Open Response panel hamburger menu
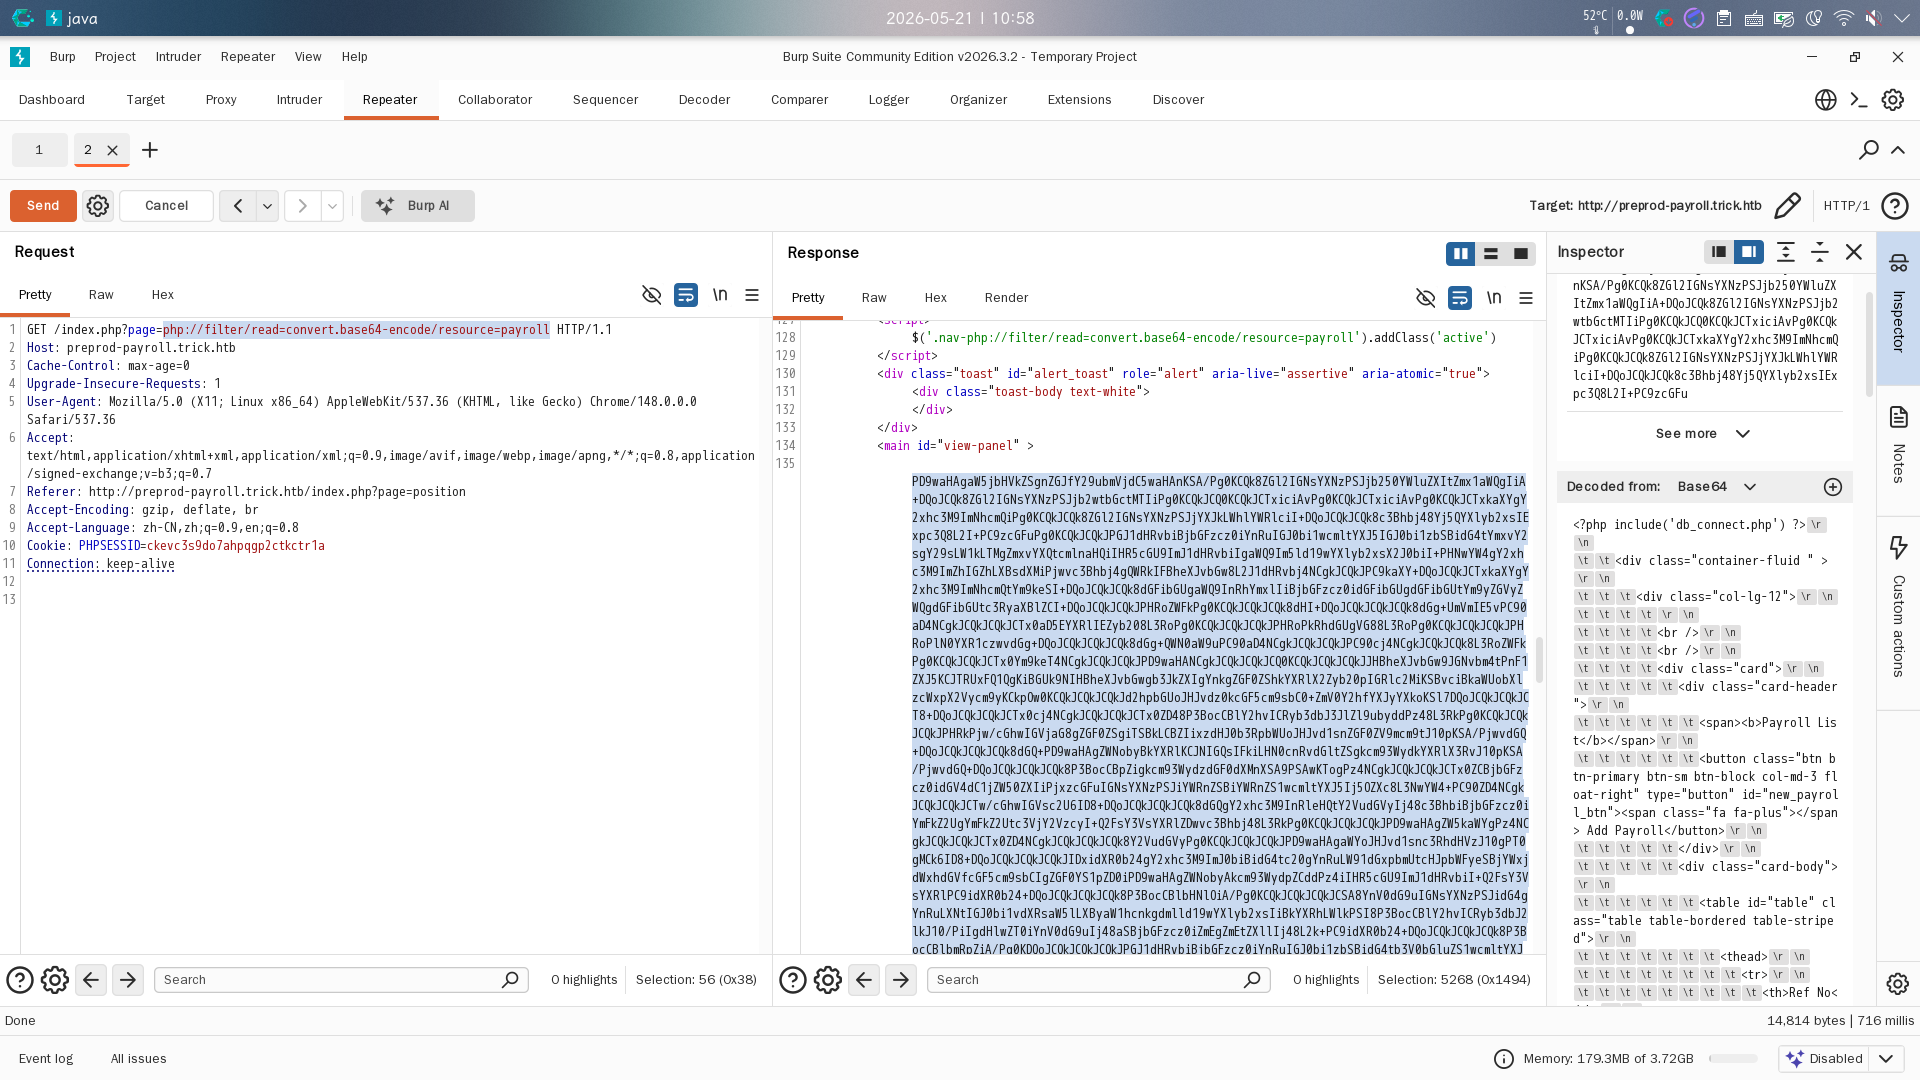 tap(1526, 298)
